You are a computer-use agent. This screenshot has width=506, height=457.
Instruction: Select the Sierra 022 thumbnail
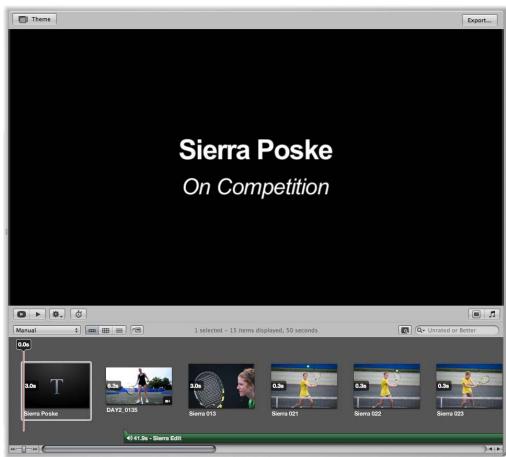point(387,386)
